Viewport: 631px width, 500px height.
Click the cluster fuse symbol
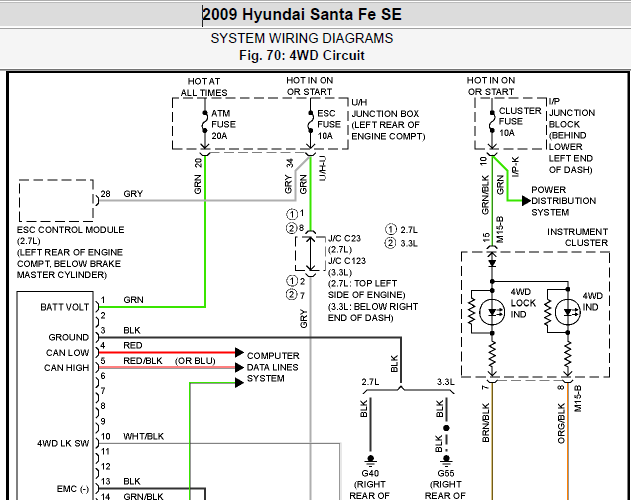pyautogui.click(x=492, y=122)
